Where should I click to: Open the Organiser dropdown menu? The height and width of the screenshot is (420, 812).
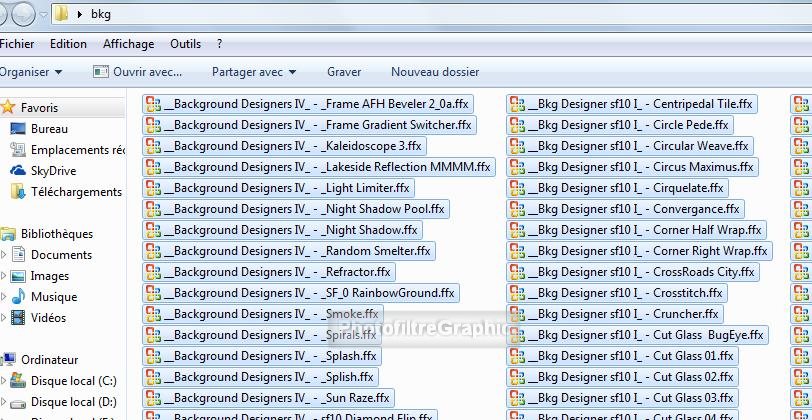pos(31,72)
